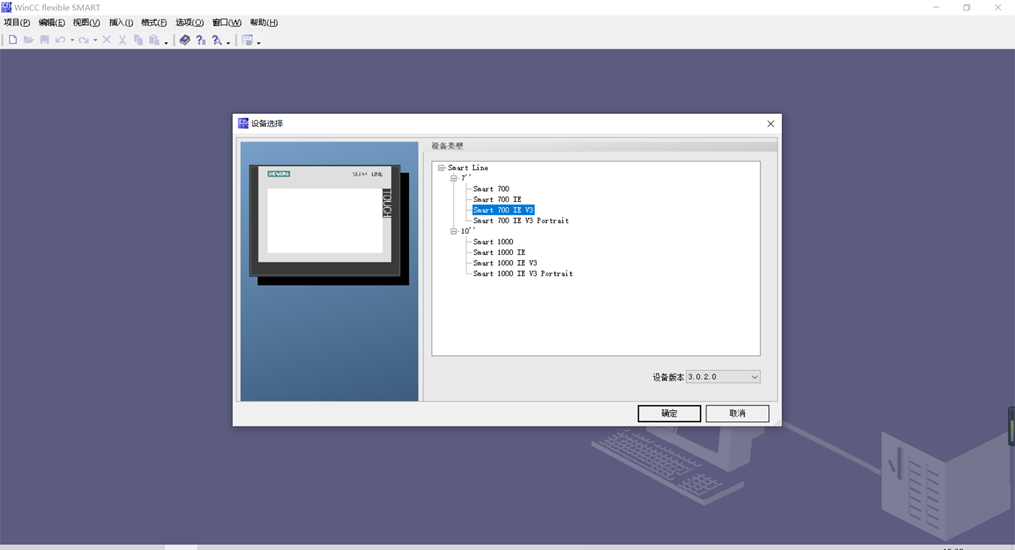Click the Cut scissors icon
The image size is (1015, 550).
(122, 40)
